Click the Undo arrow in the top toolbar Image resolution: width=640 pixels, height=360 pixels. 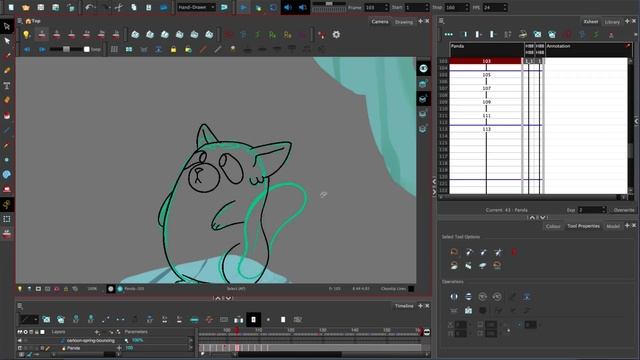tap(89, 7)
